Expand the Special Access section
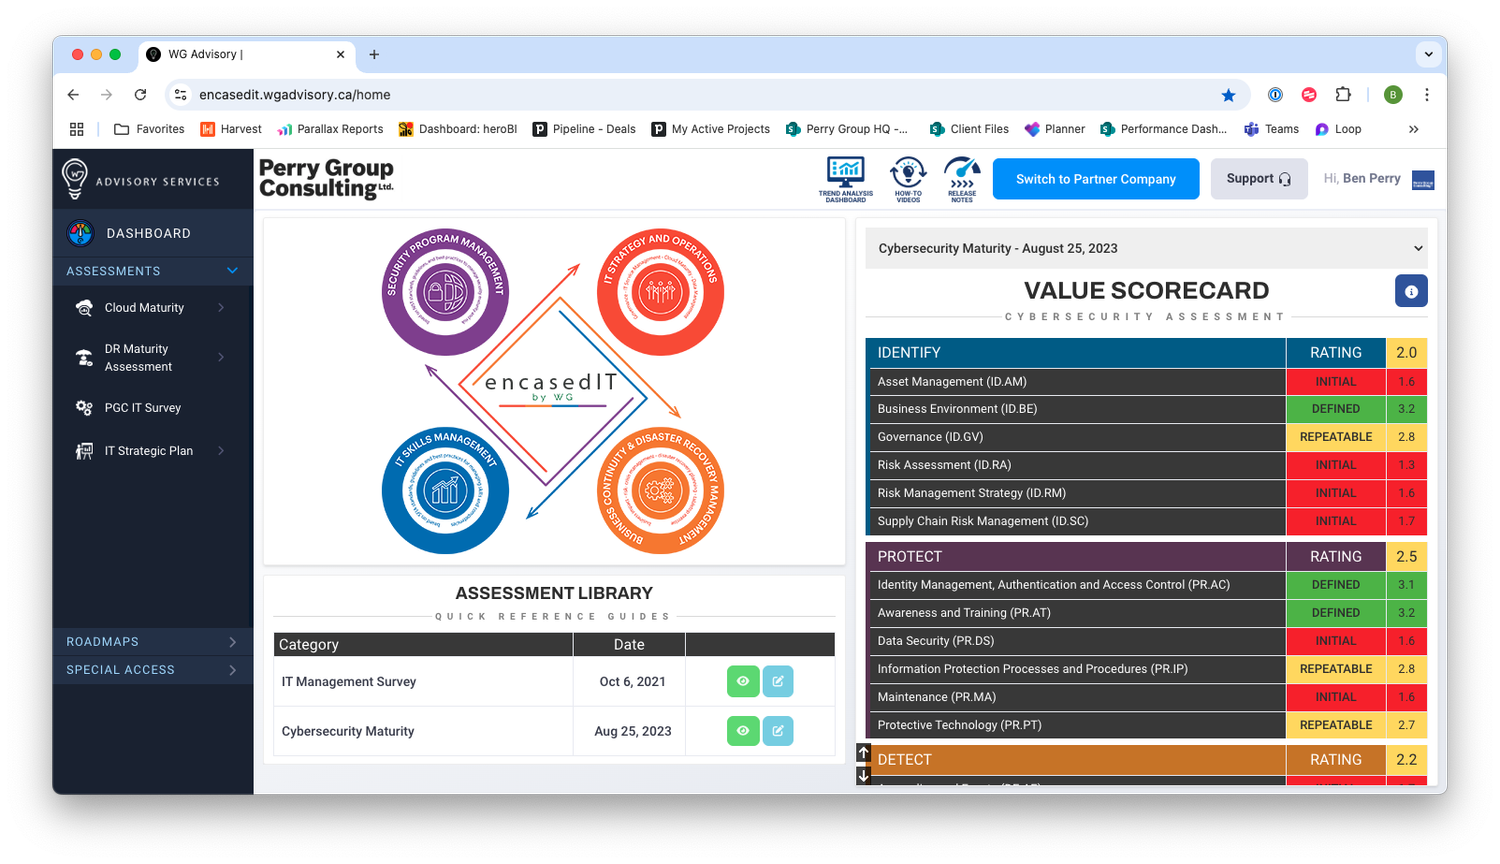This screenshot has width=1500, height=864. point(153,670)
